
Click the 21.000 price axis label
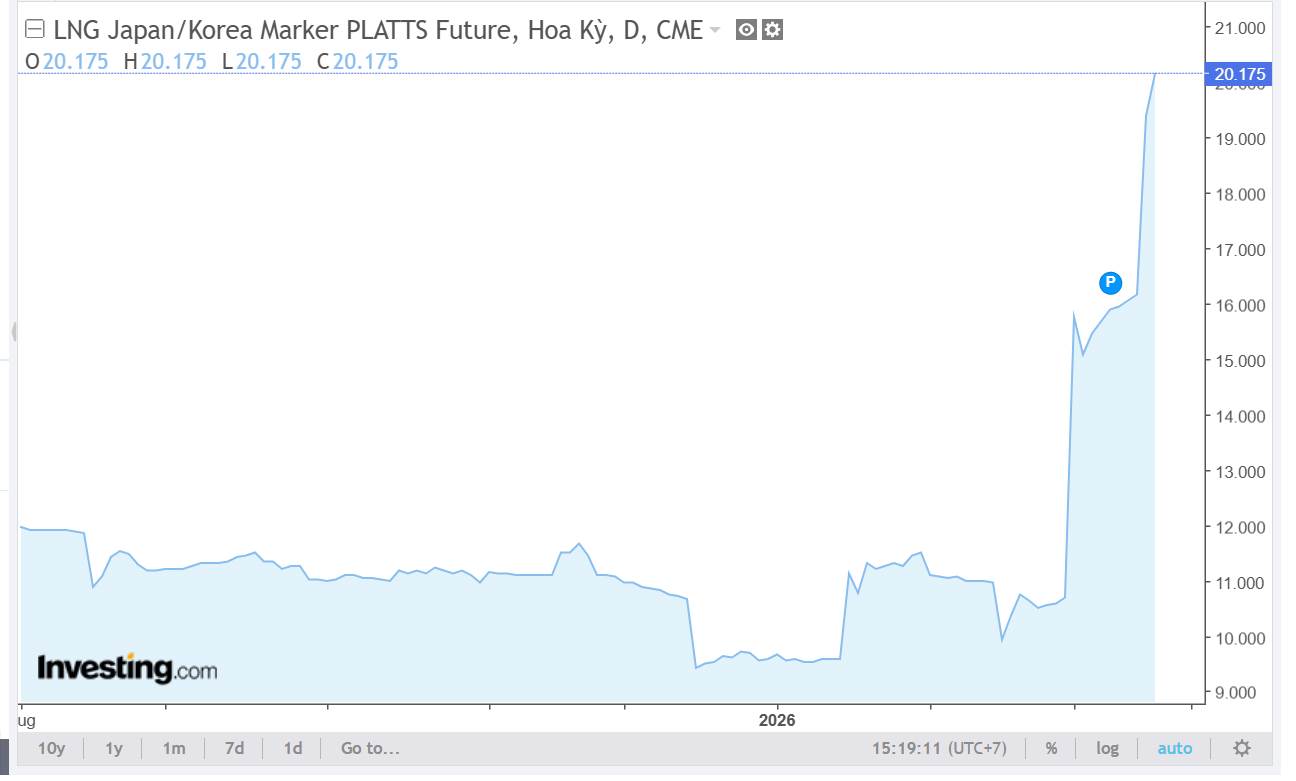[1238, 28]
